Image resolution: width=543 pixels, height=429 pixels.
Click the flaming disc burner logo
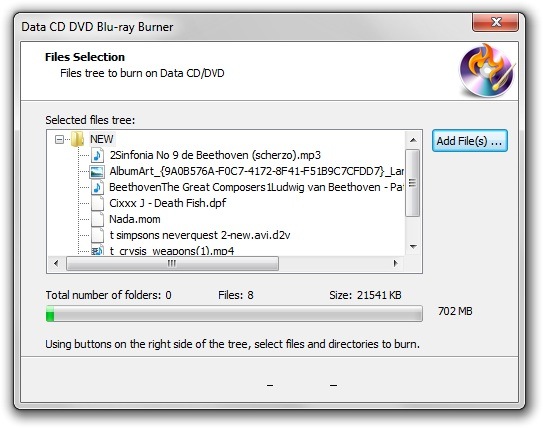(x=488, y=70)
